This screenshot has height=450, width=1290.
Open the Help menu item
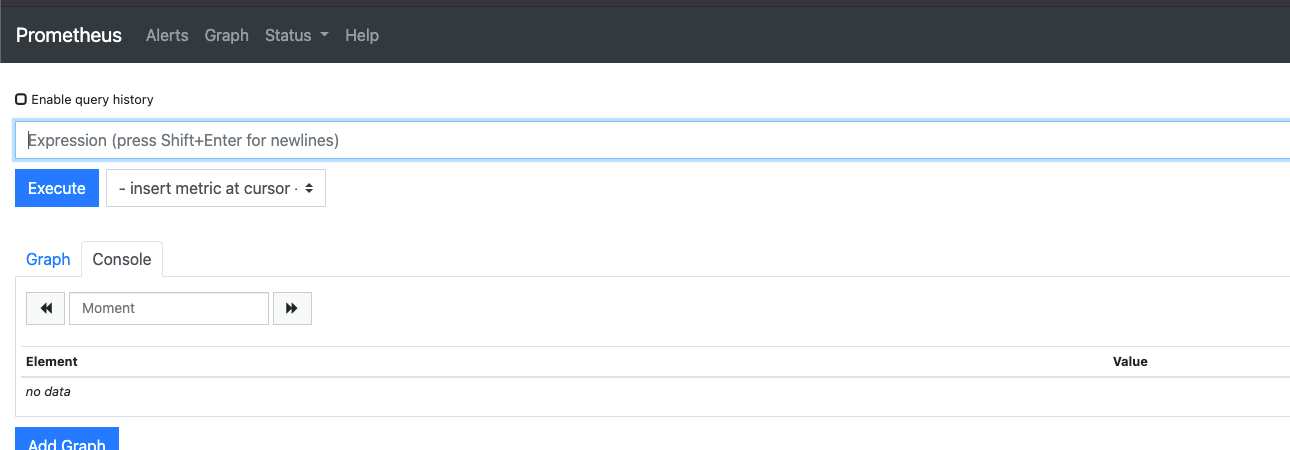point(362,35)
